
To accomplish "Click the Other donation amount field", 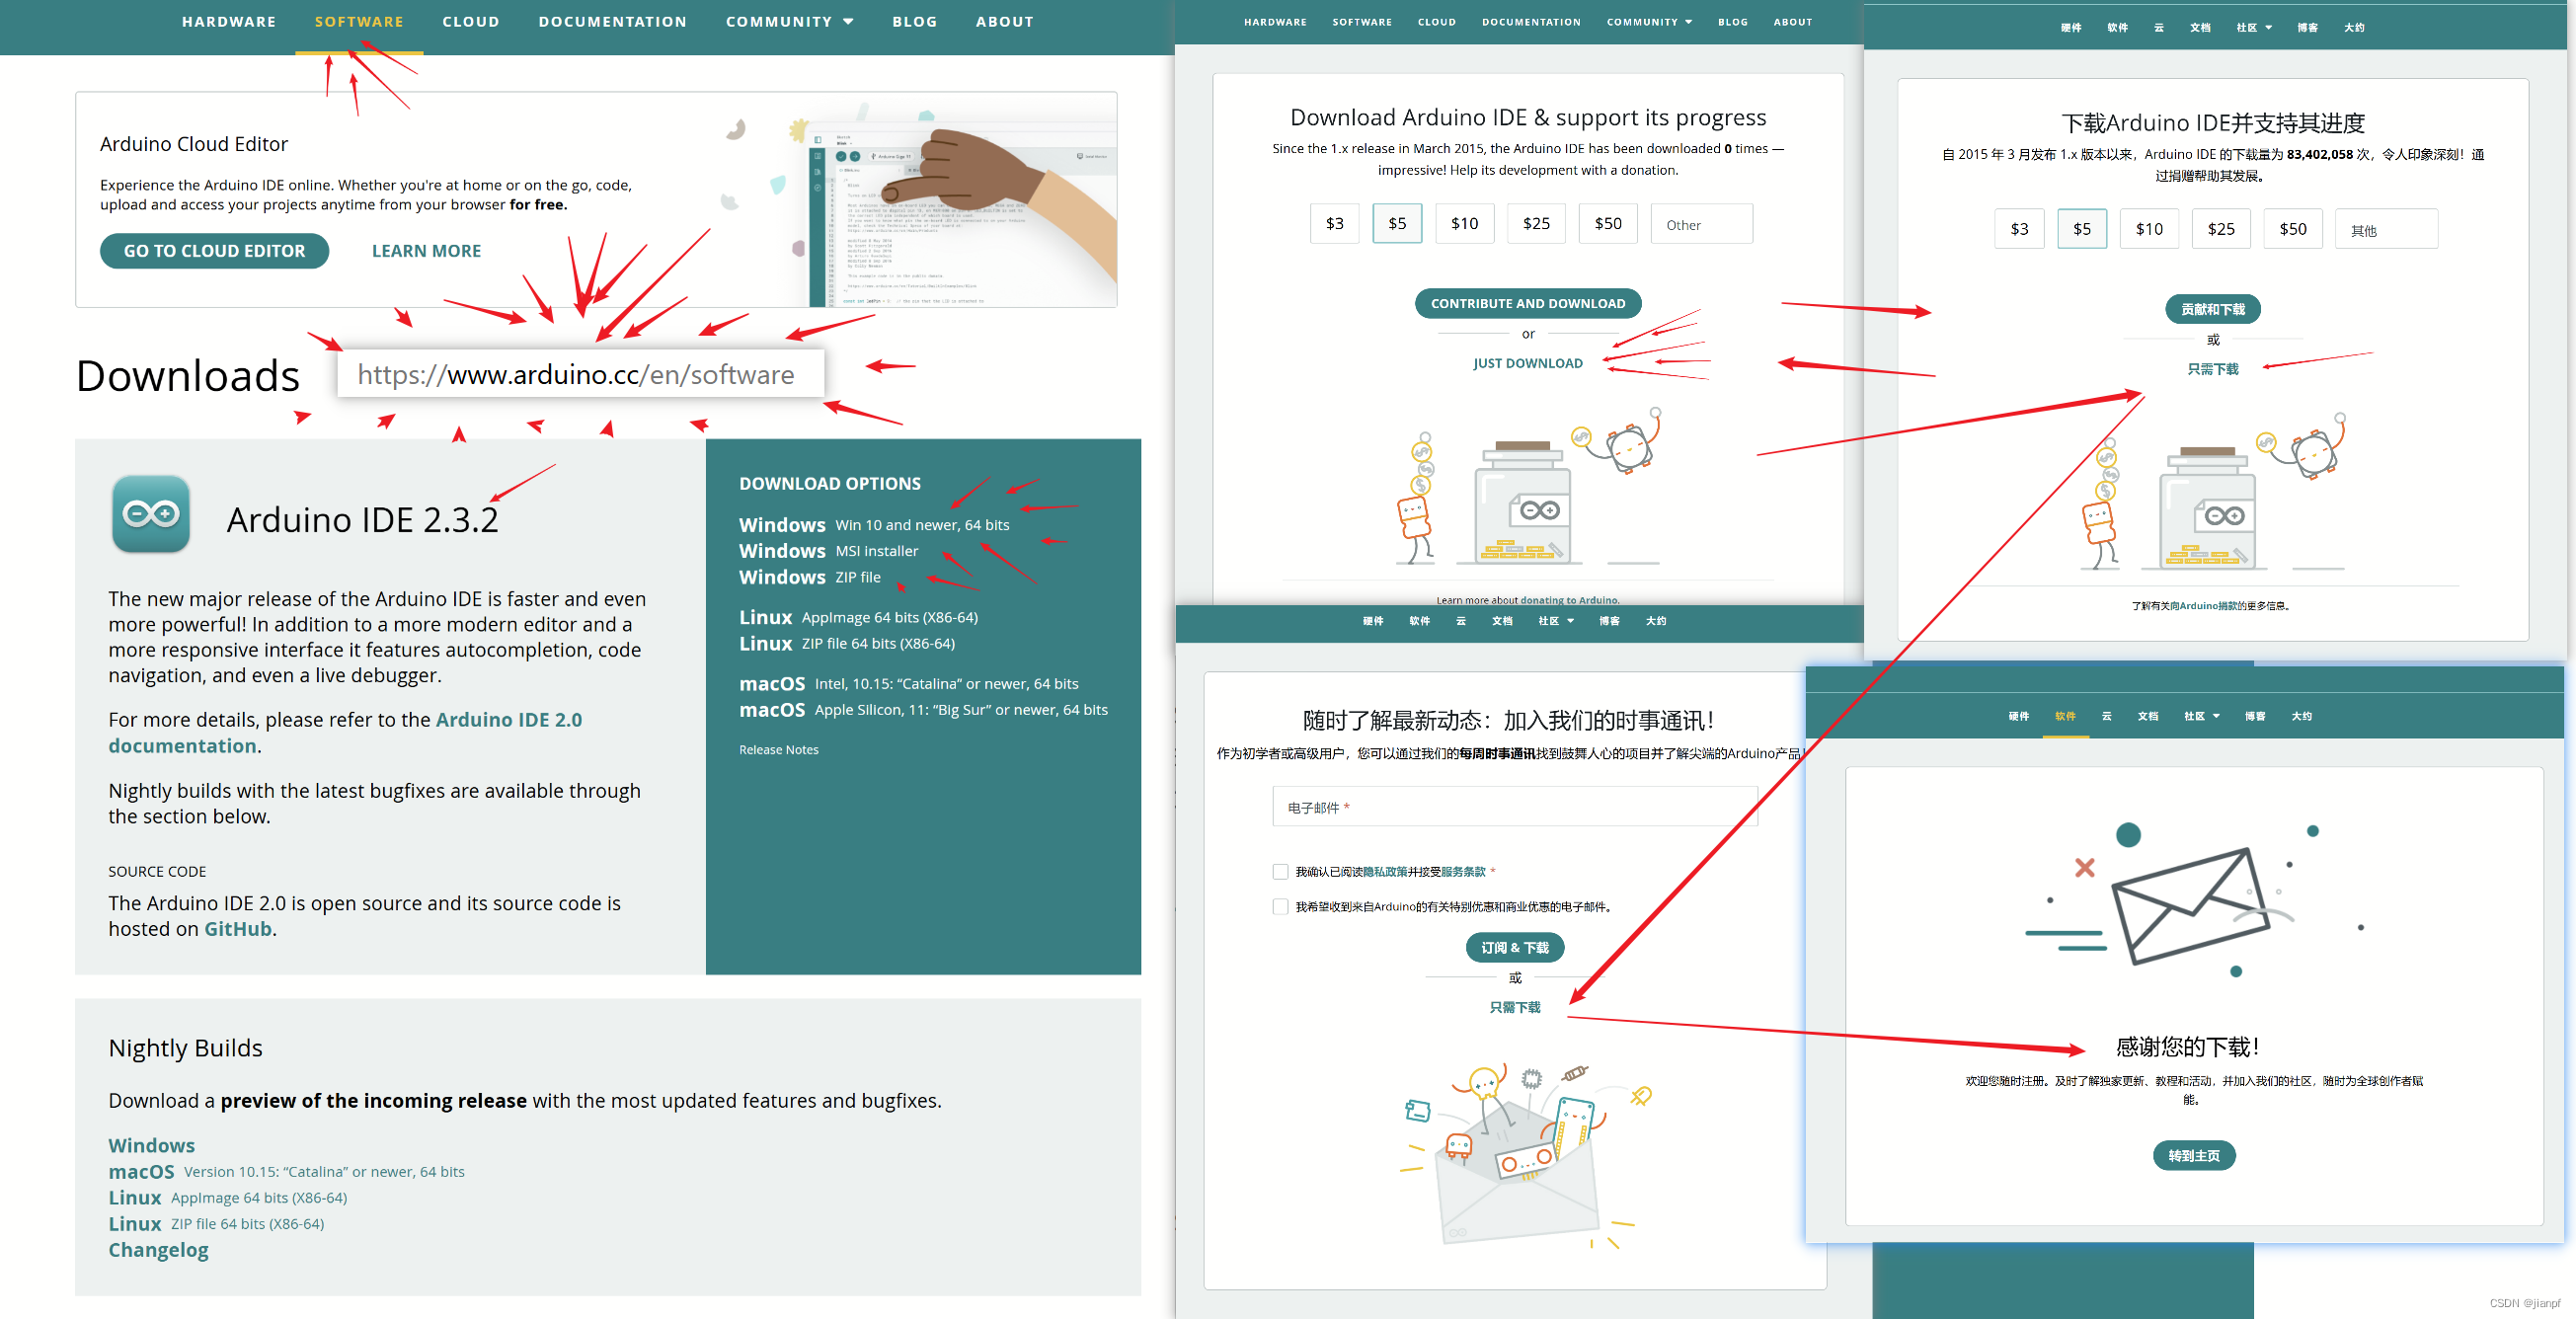I will (x=1702, y=224).
